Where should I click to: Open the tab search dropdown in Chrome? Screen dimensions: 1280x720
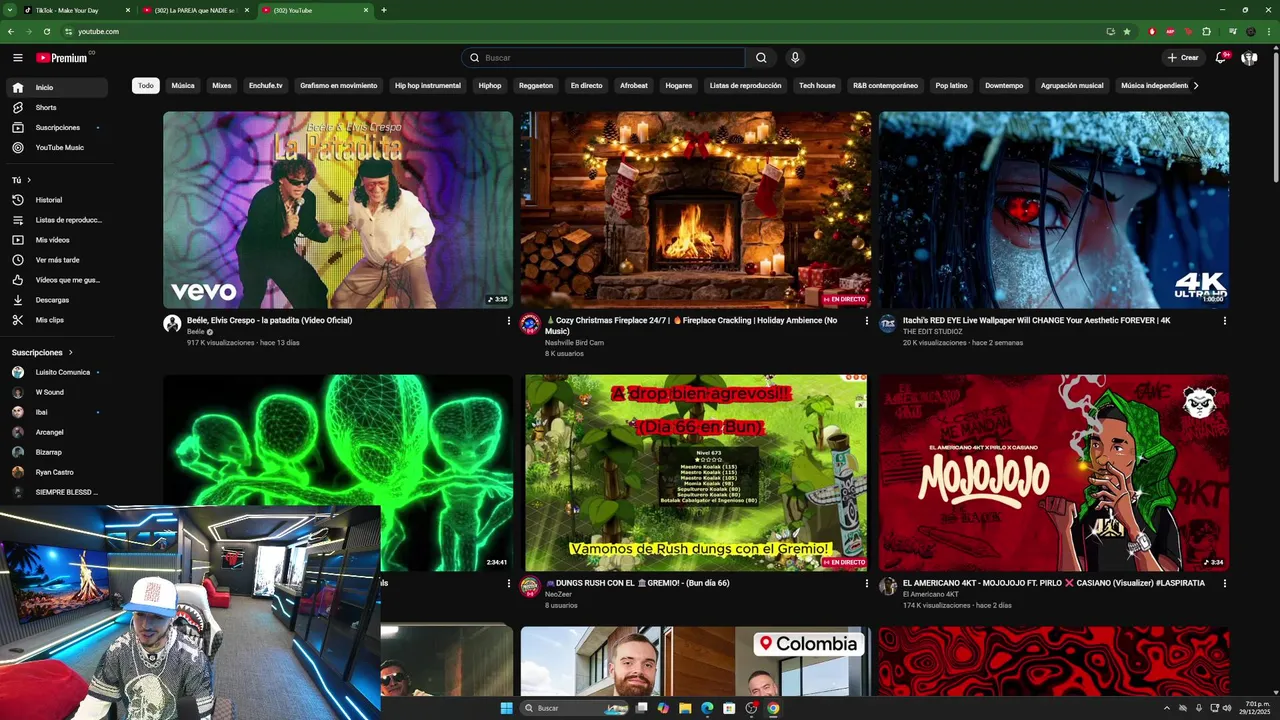click(9, 10)
